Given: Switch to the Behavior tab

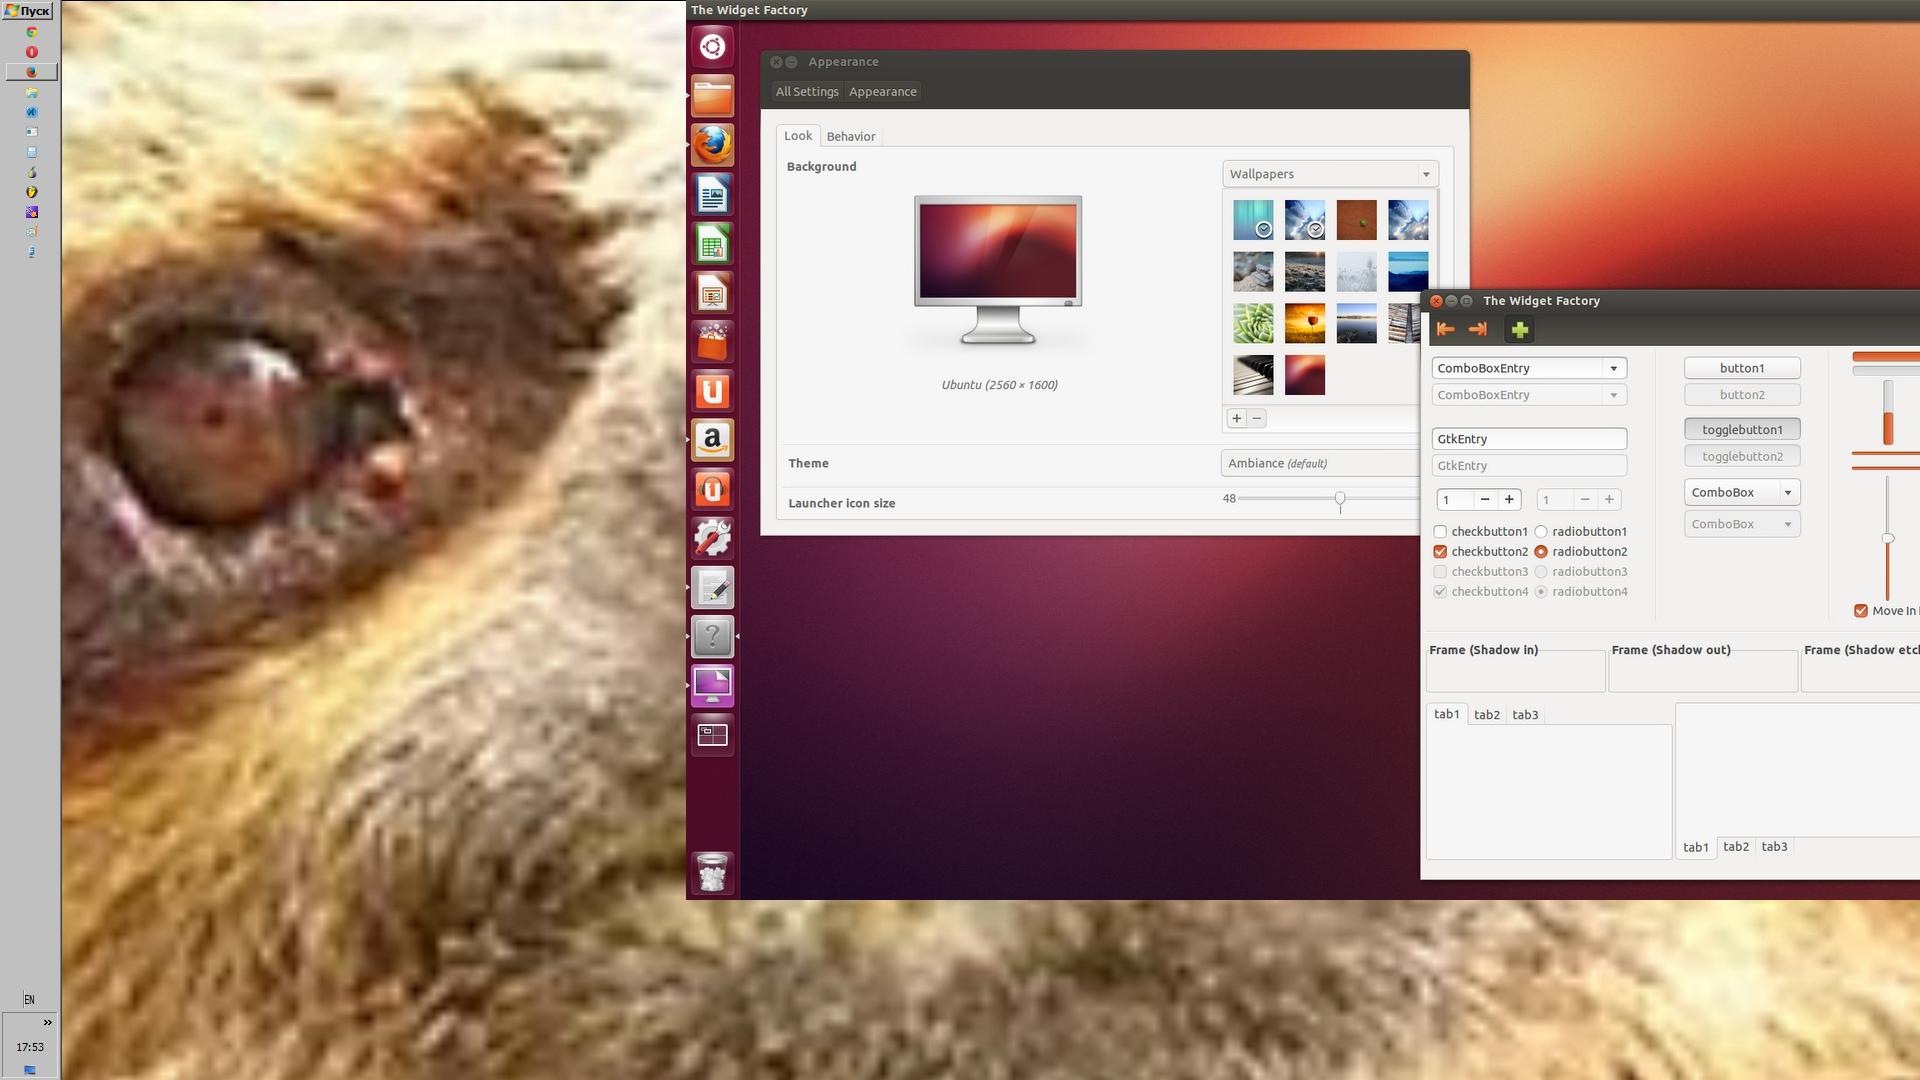Looking at the screenshot, I should [850, 137].
